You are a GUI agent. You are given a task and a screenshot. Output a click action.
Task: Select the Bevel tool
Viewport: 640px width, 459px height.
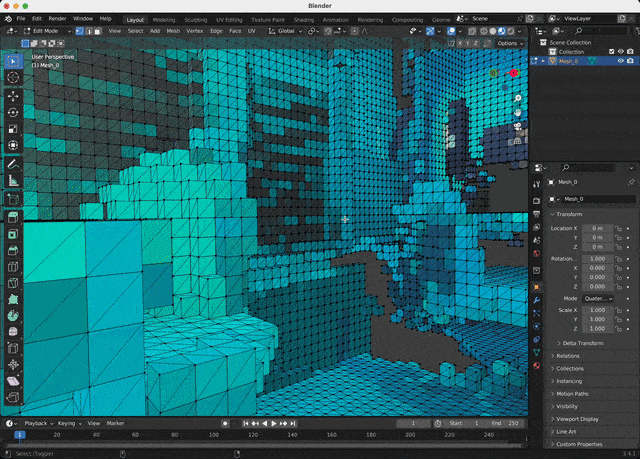(x=13, y=250)
